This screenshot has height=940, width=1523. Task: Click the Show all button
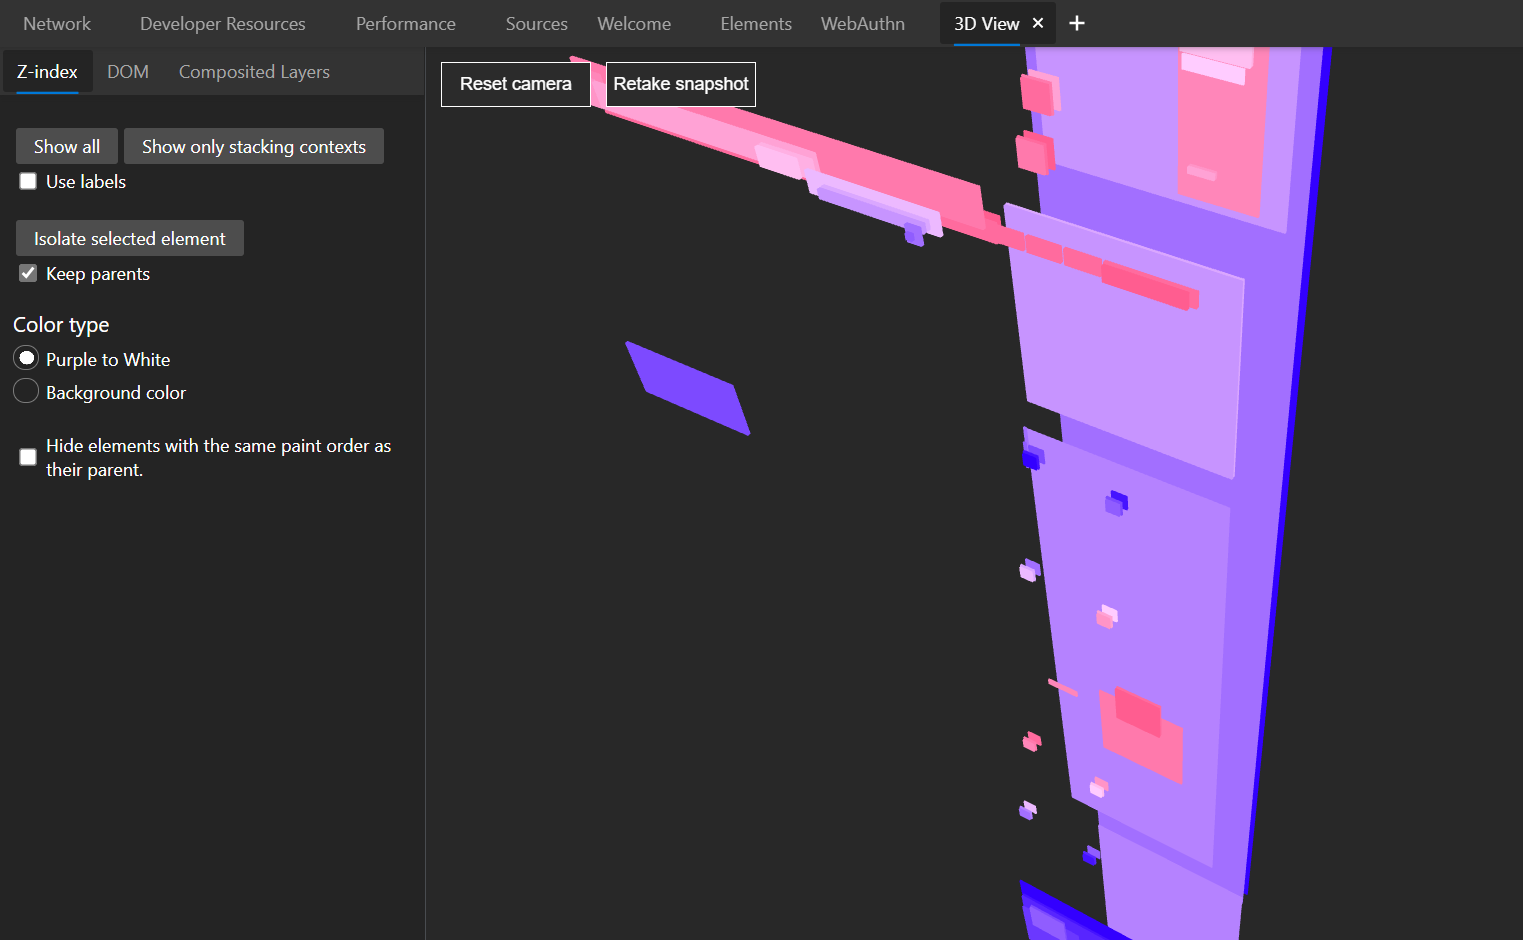(x=67, y=146)
